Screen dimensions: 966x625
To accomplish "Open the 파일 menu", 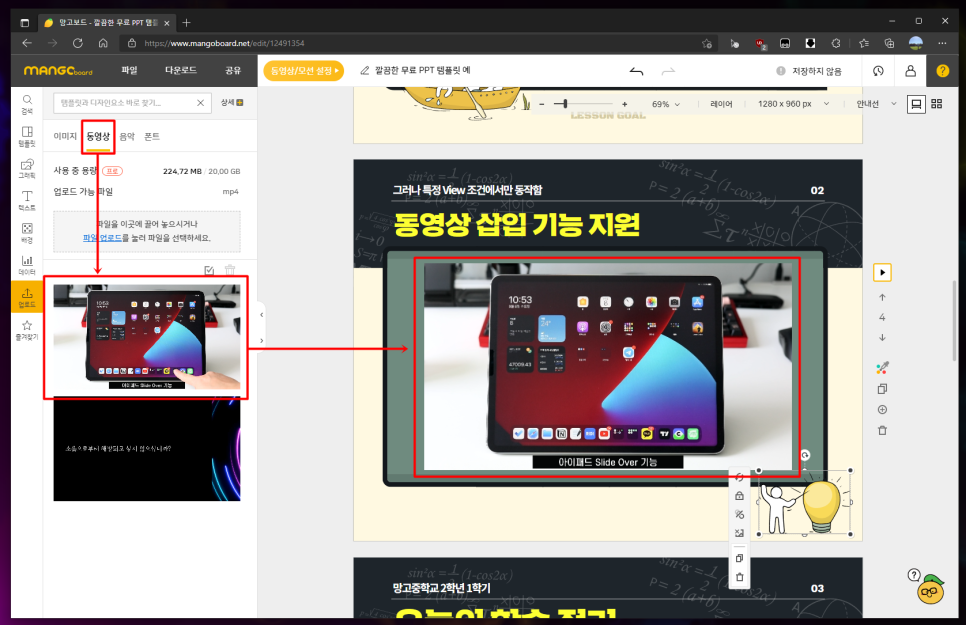I will tap(129, 70).
